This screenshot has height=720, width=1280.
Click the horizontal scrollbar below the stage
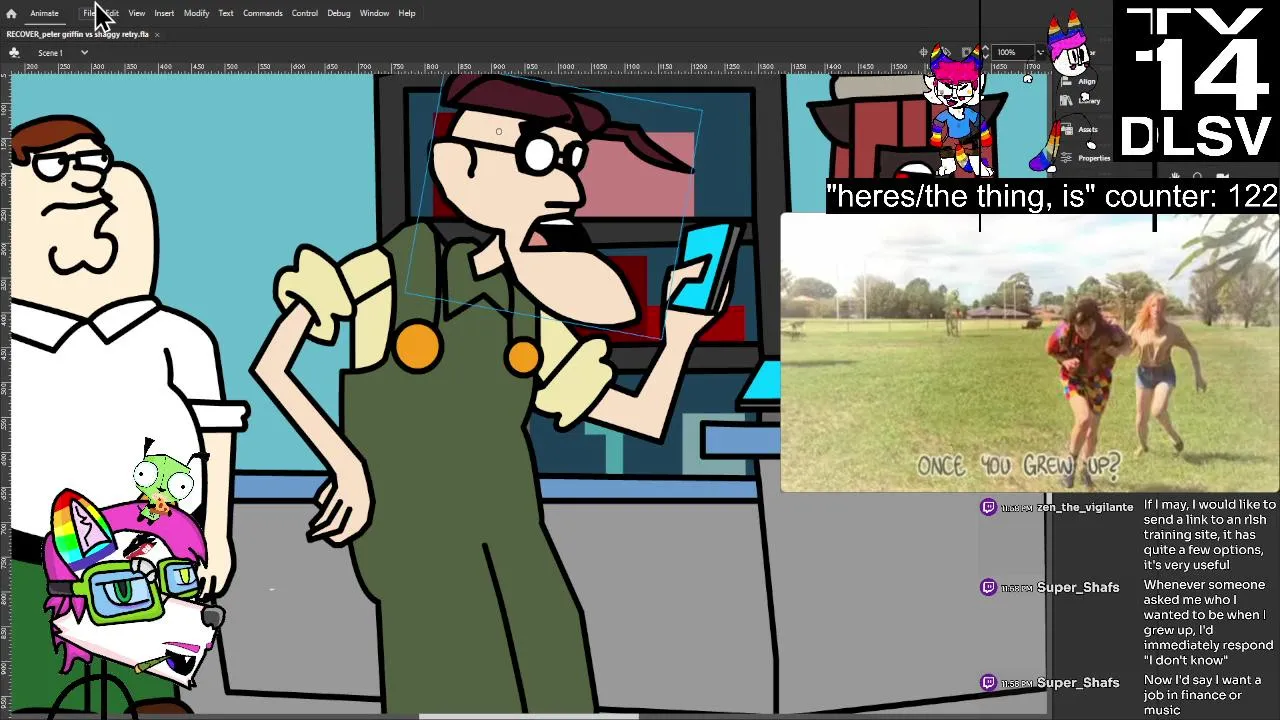tap(528, 715)
